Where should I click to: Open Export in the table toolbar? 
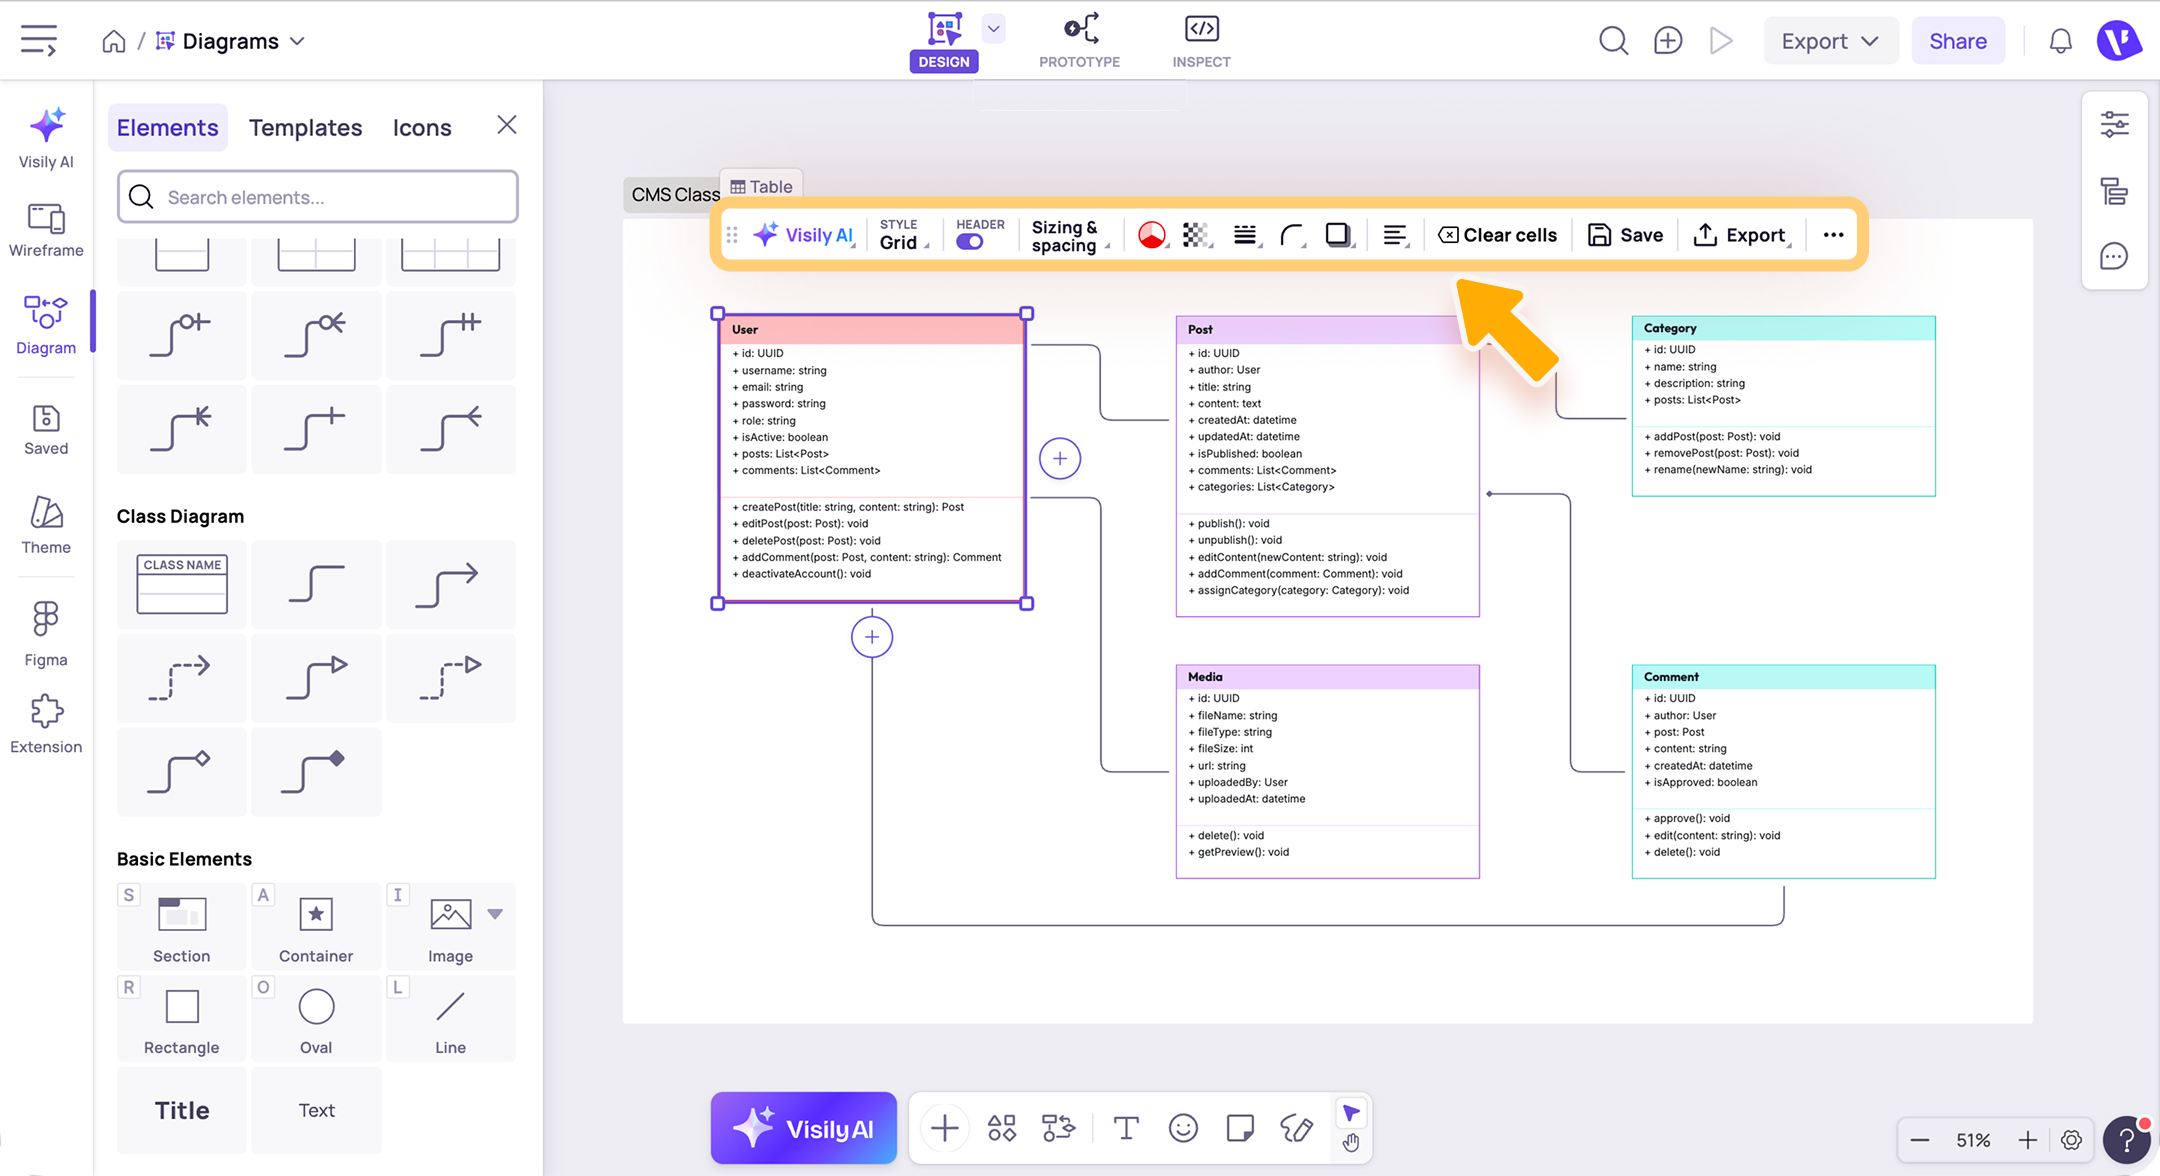click(1741, 235)
